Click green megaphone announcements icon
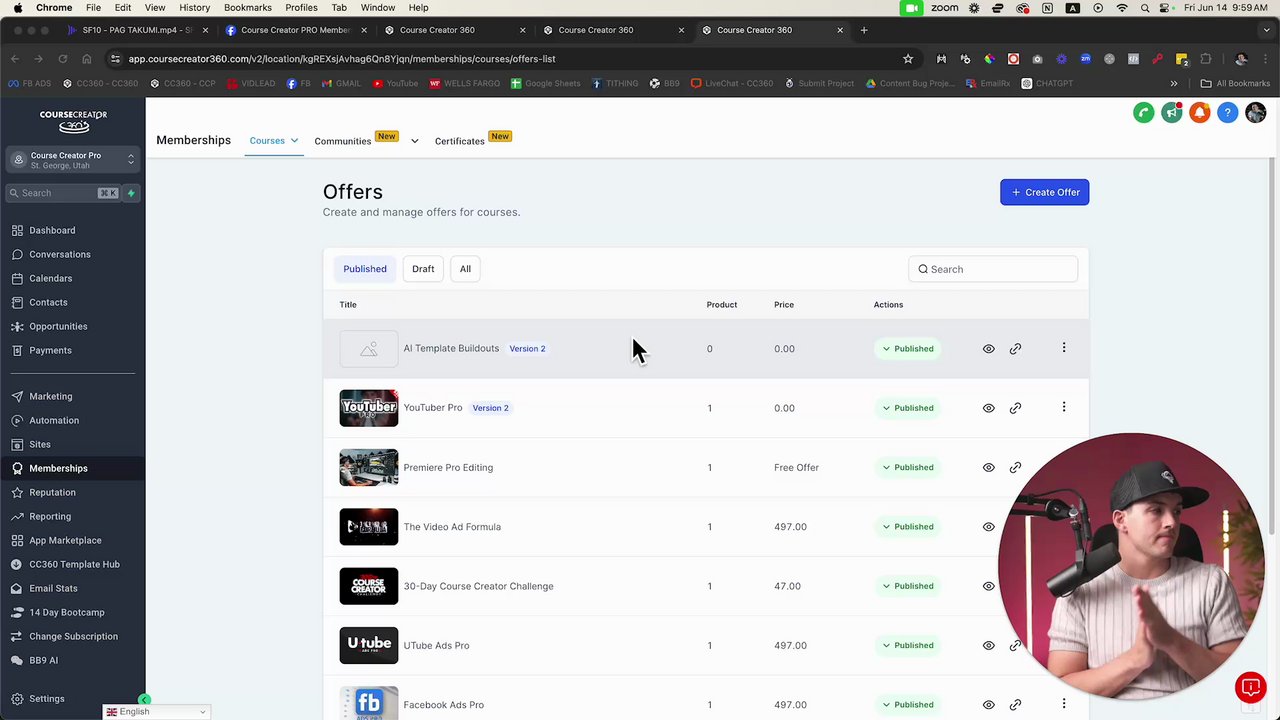This screenshot has height=720, width=1280. click(x=1172, y=113)
